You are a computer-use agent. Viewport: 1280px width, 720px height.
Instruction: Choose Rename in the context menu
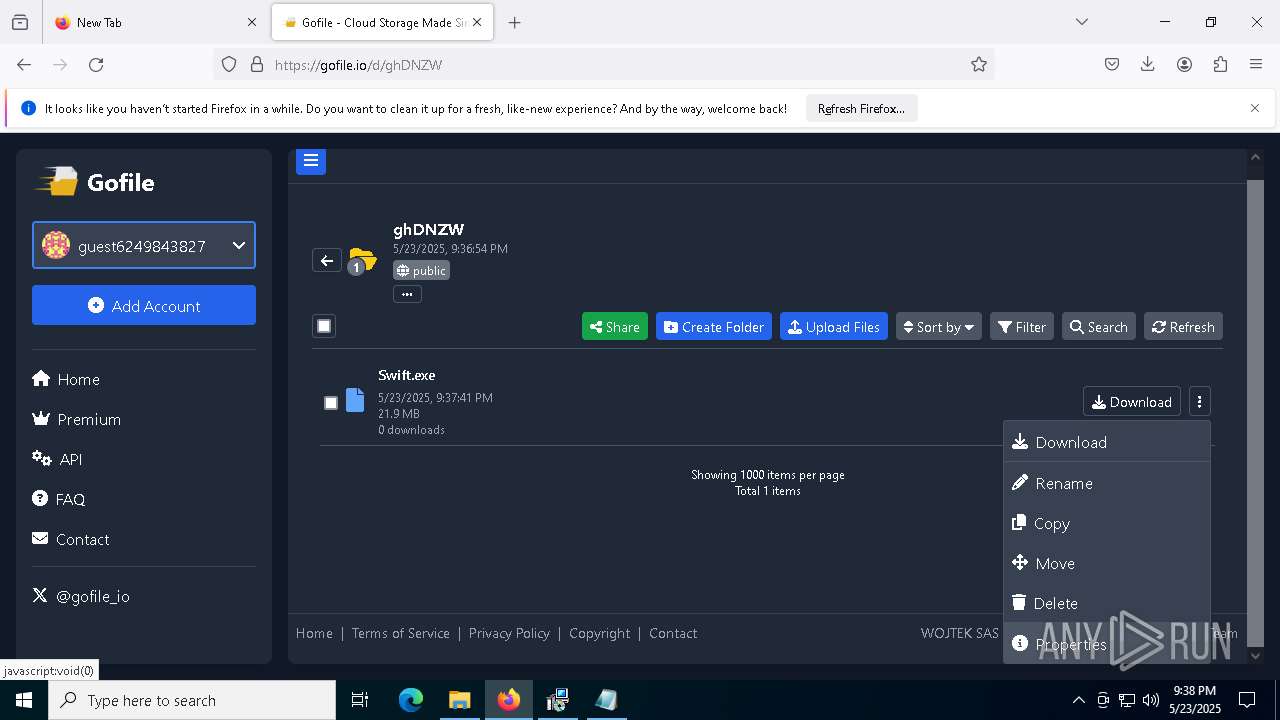click(1107, 483)
